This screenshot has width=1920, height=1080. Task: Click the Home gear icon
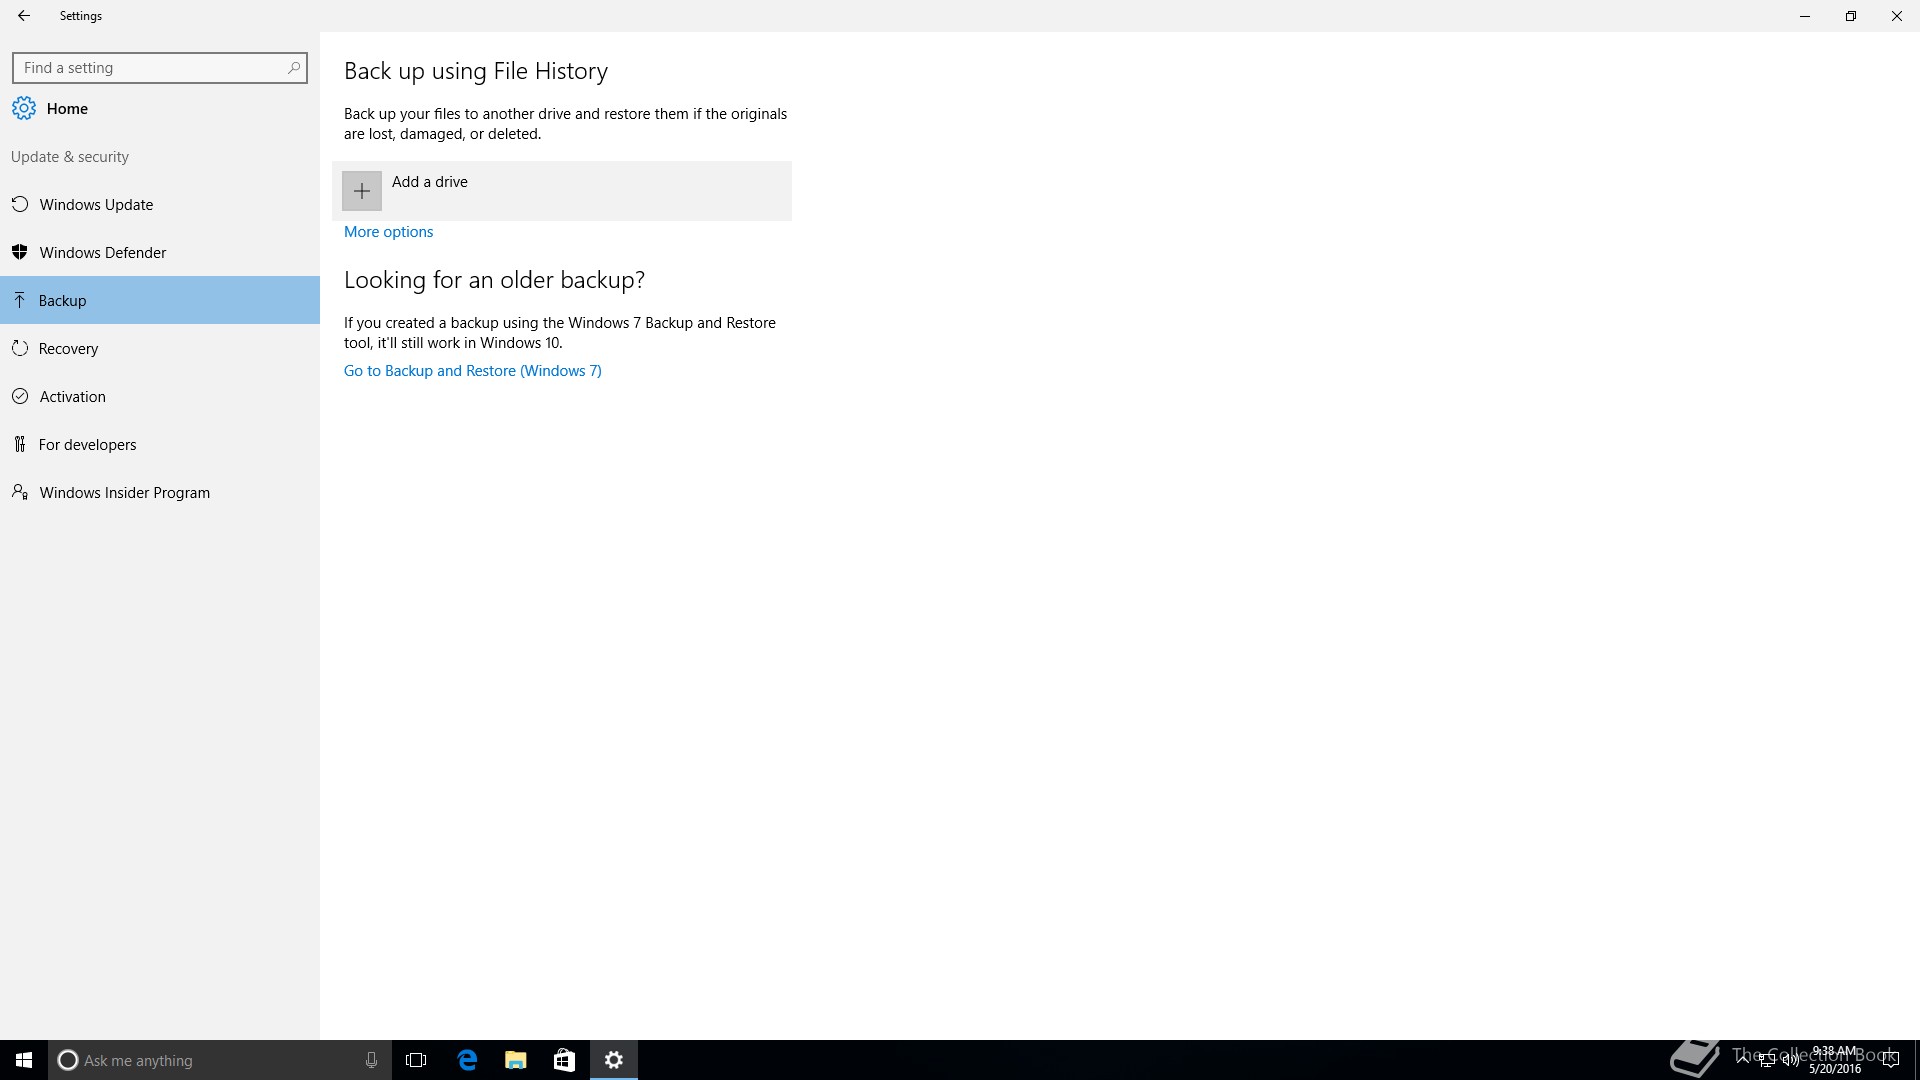coord(24,108)
